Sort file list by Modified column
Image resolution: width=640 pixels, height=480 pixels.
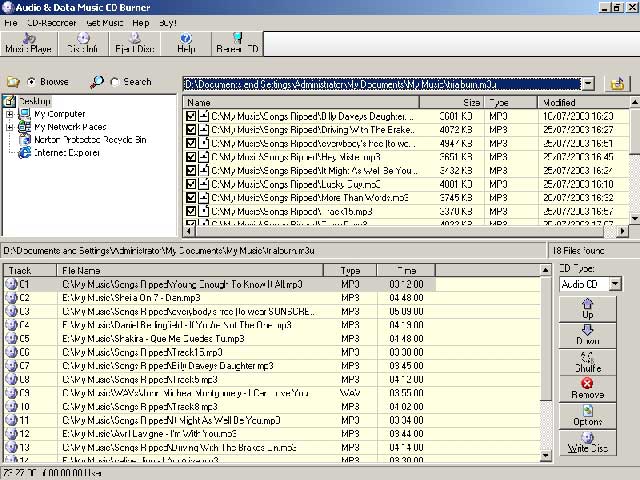(583, 102)
